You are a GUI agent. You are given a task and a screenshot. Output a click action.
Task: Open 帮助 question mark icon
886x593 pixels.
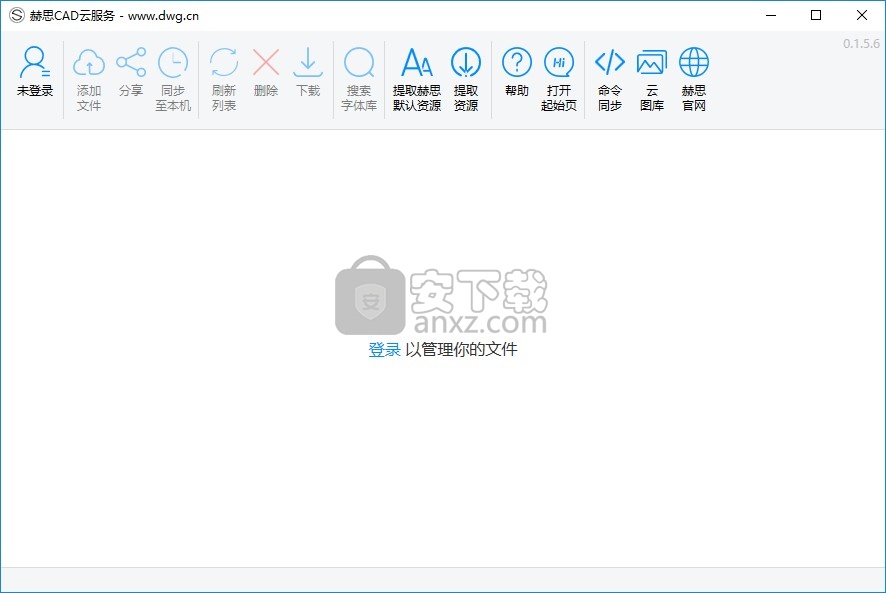click(516, 62)
